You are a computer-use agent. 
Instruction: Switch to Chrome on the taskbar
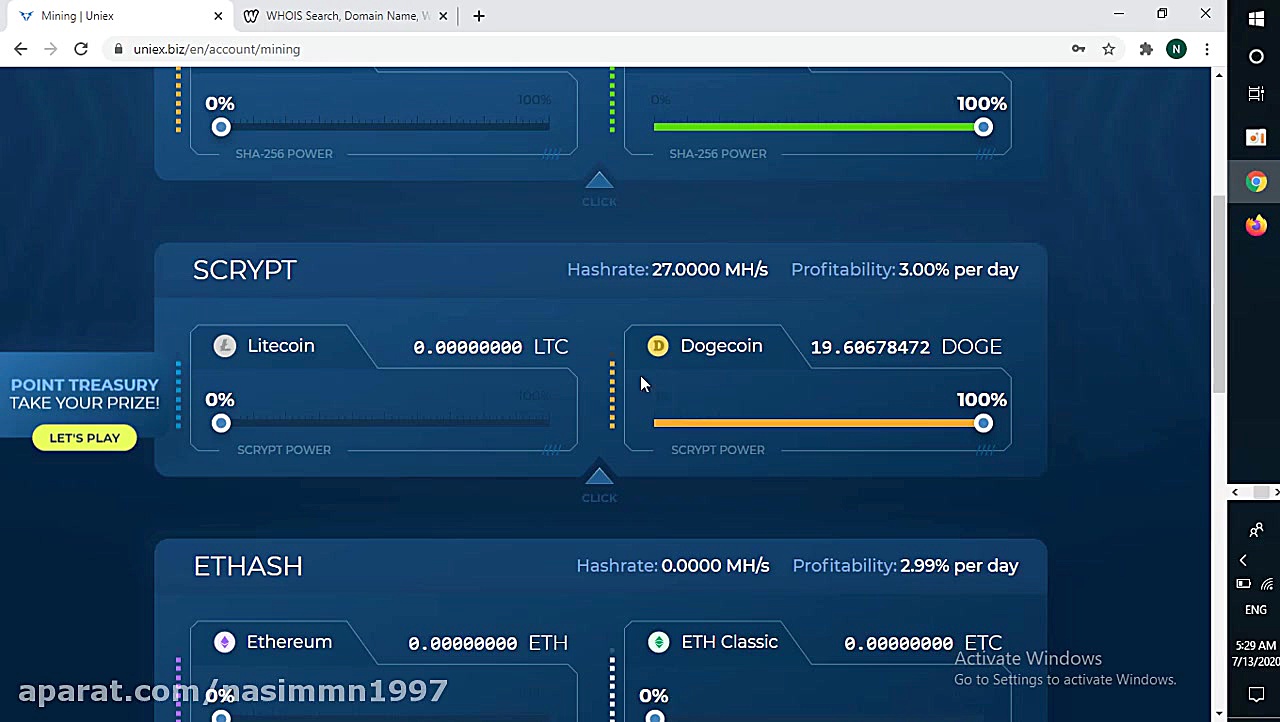point(1256,182)
